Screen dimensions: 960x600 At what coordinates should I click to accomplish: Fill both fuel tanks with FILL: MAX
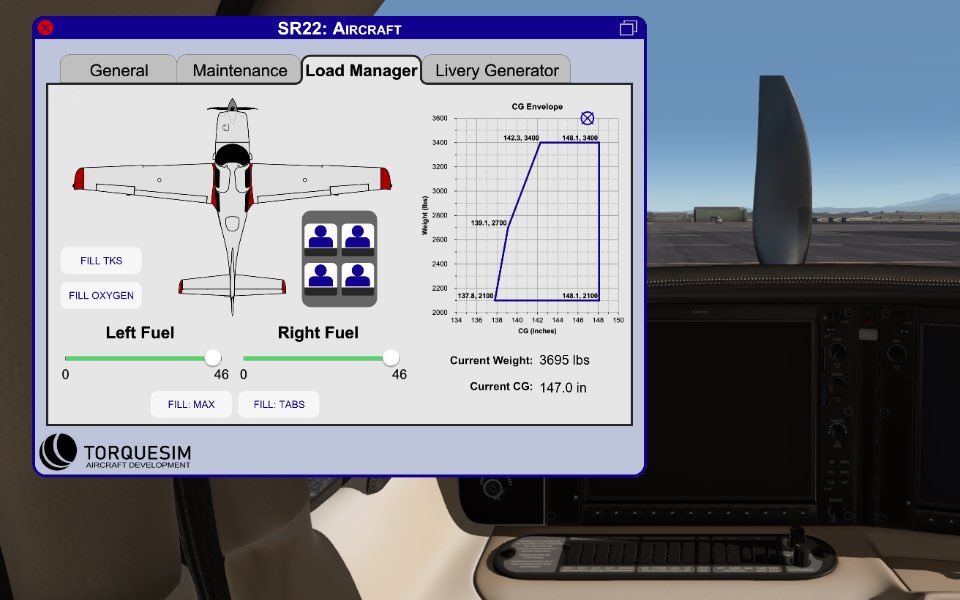(191, 404)
